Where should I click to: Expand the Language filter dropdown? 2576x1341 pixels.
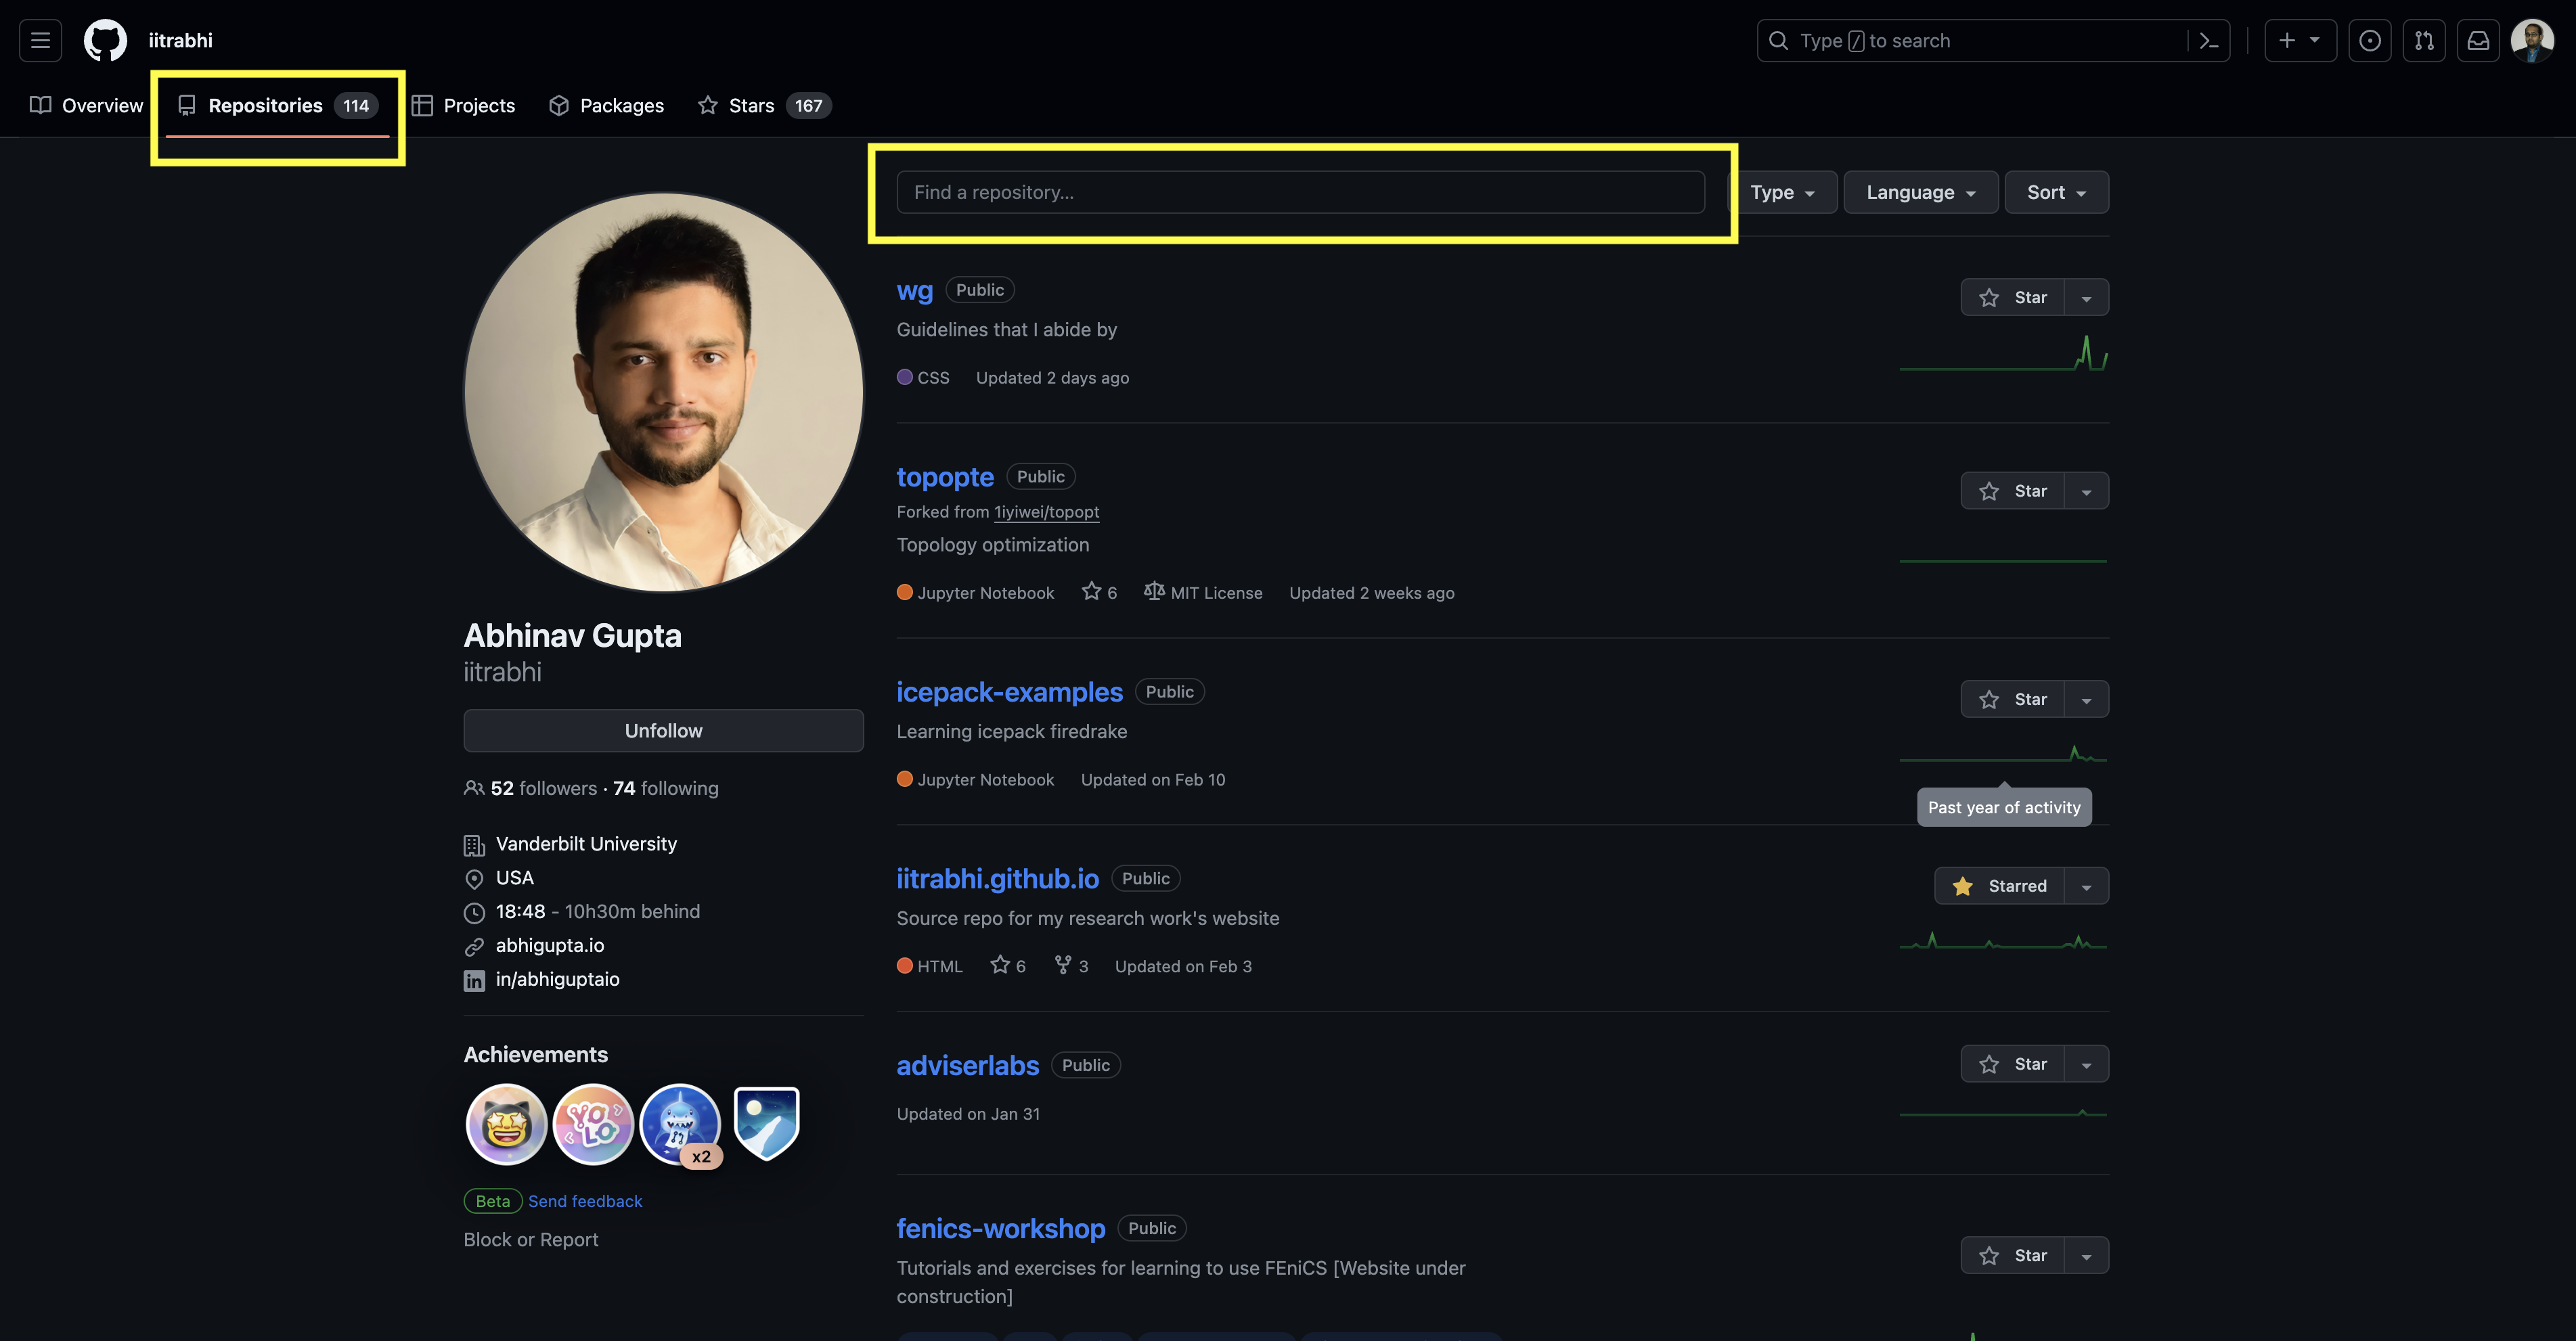(1920, 192)
